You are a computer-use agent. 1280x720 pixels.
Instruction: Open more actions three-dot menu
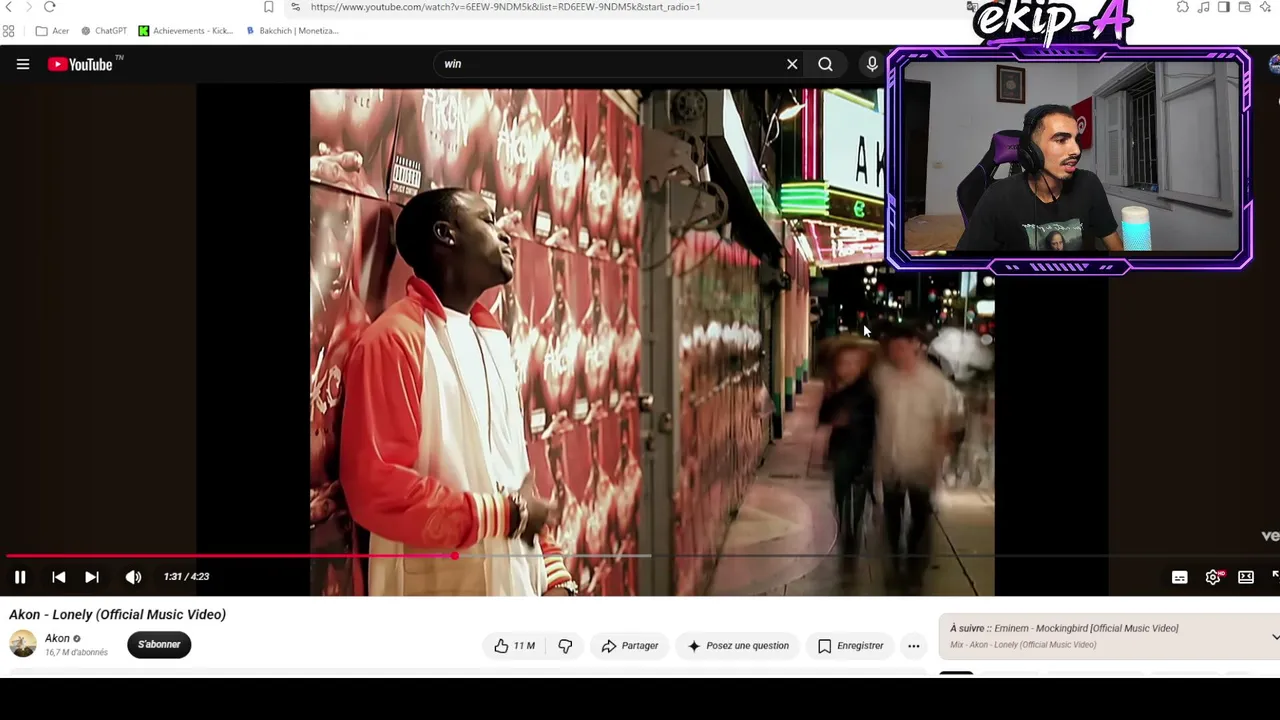(914, 646)
